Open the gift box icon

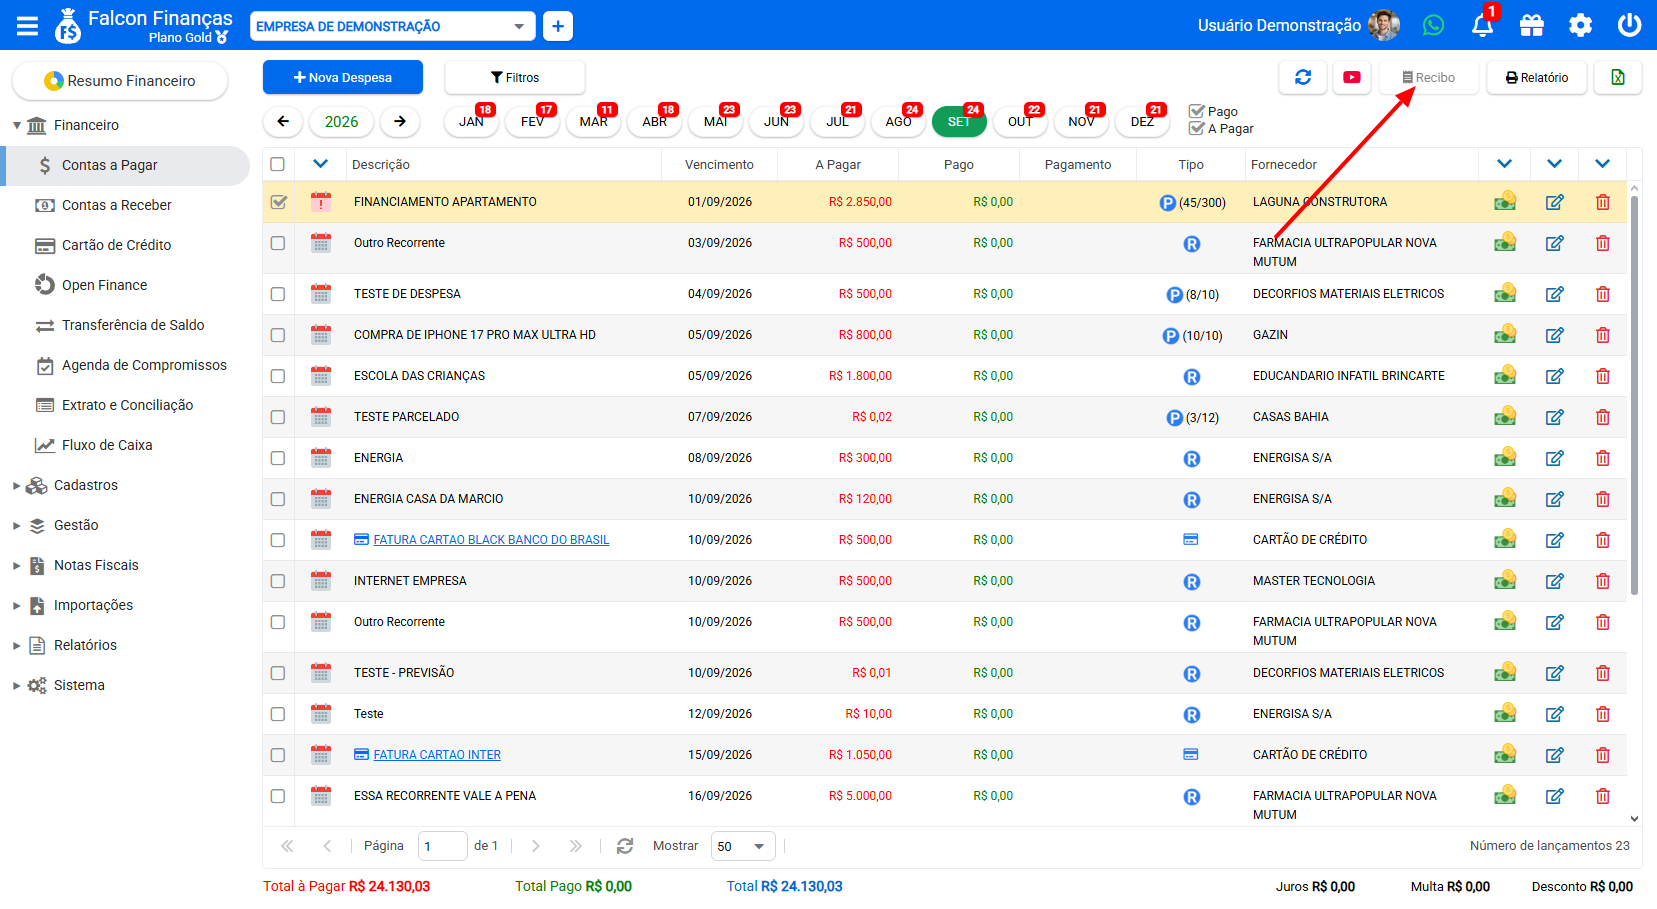[1531, 25]
